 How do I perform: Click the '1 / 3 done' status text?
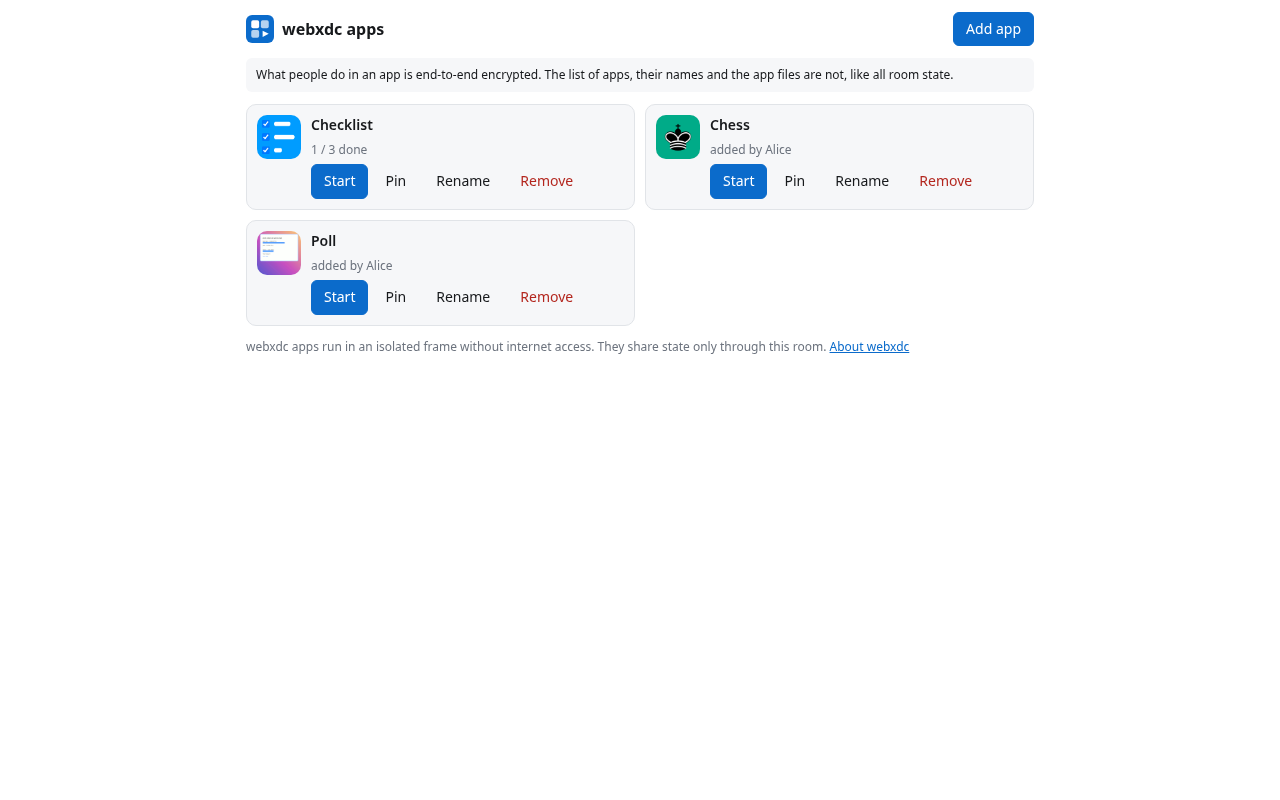tap(339, 150)
